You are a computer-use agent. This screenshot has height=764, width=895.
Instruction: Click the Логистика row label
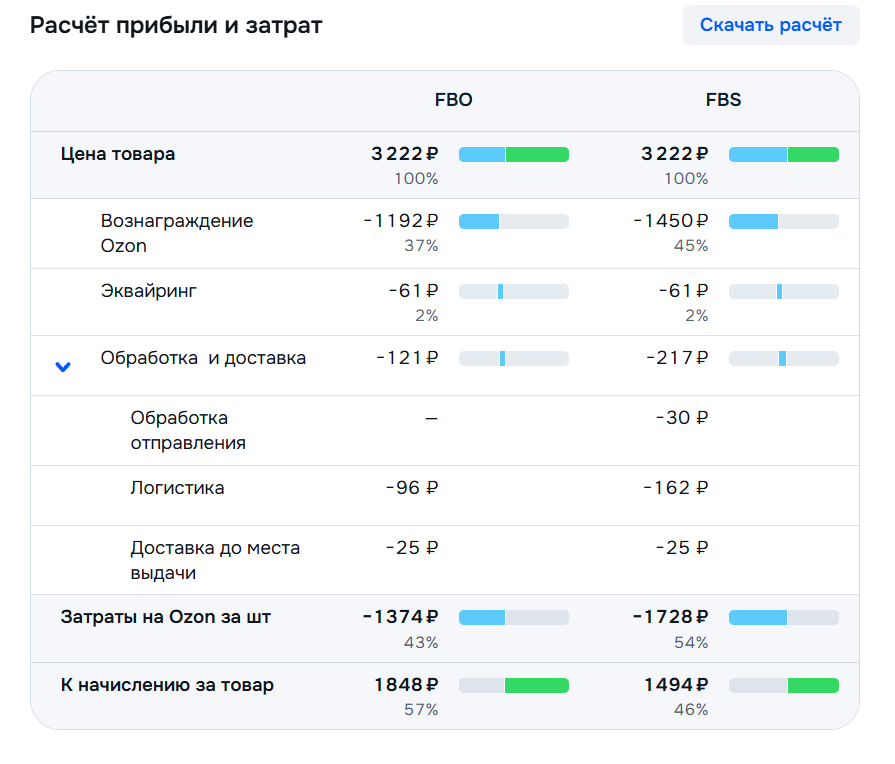click(x=177, y=488)
